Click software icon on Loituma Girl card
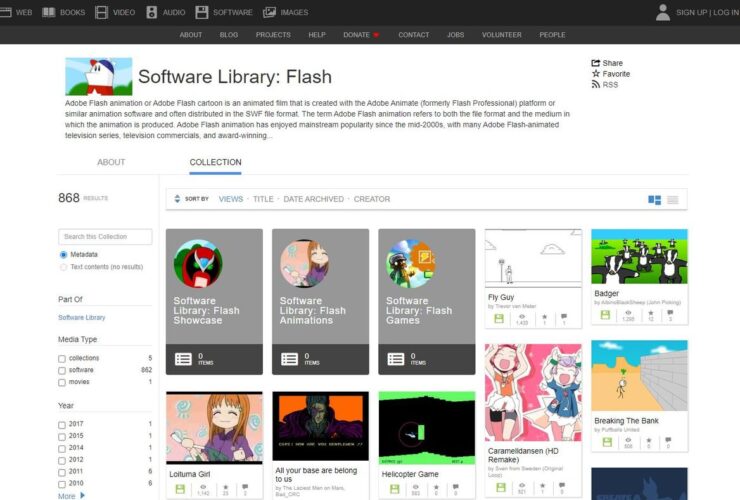The image size is (740, 500). coord(180,489)
